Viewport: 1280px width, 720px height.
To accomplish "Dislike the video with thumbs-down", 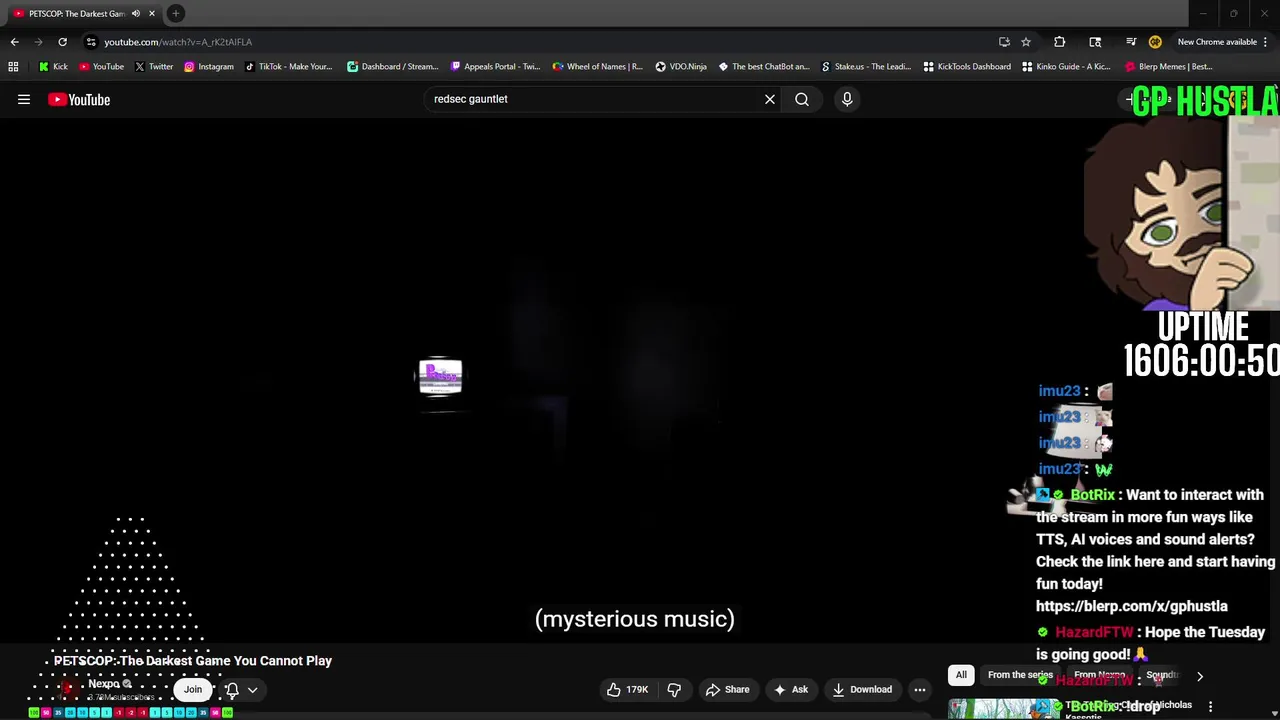I will click(x=674, y=689).
